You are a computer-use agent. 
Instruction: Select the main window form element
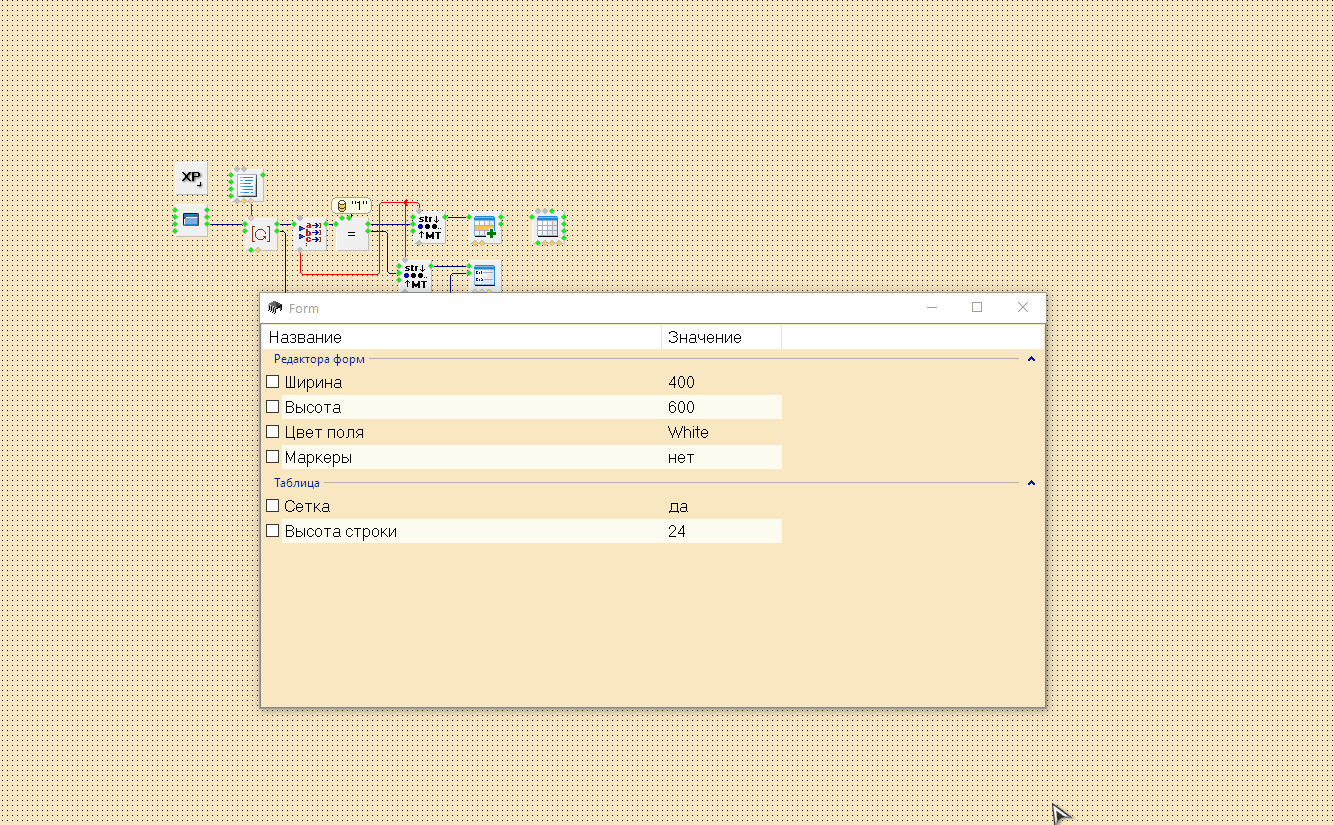coord(191,219)
